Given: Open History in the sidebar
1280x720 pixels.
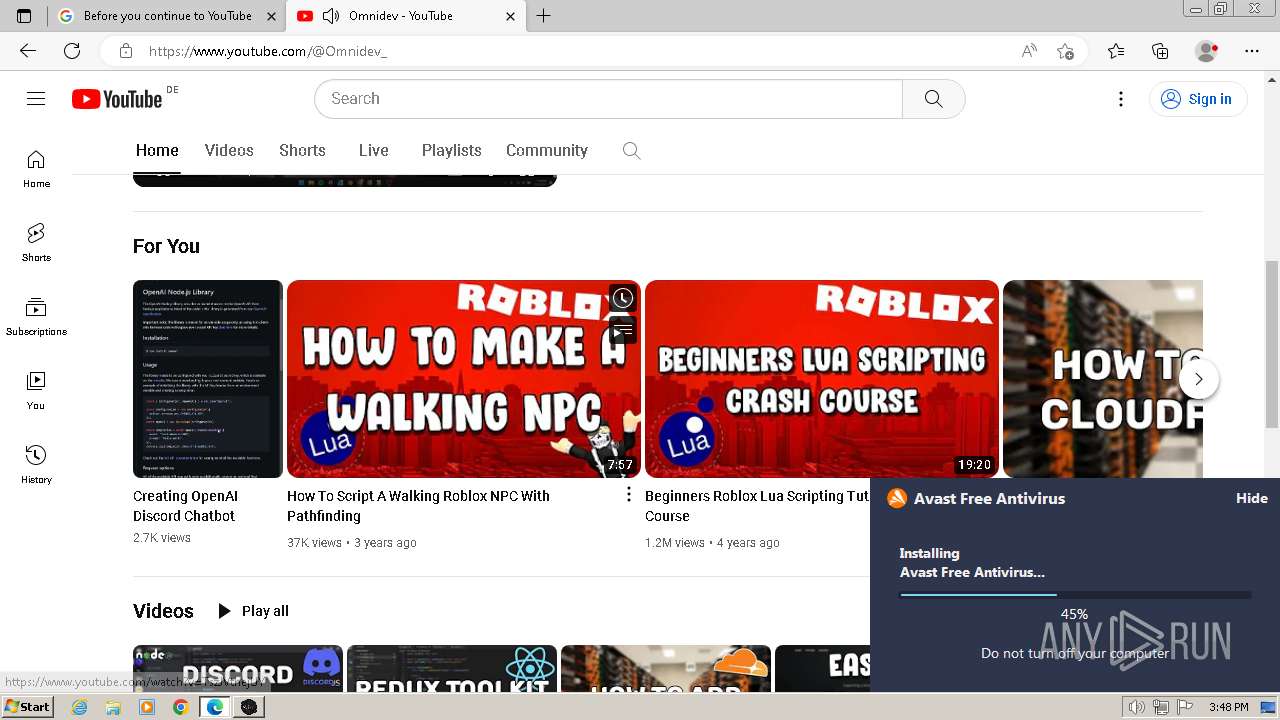Looking at the screenshot, I should [36, 465].
